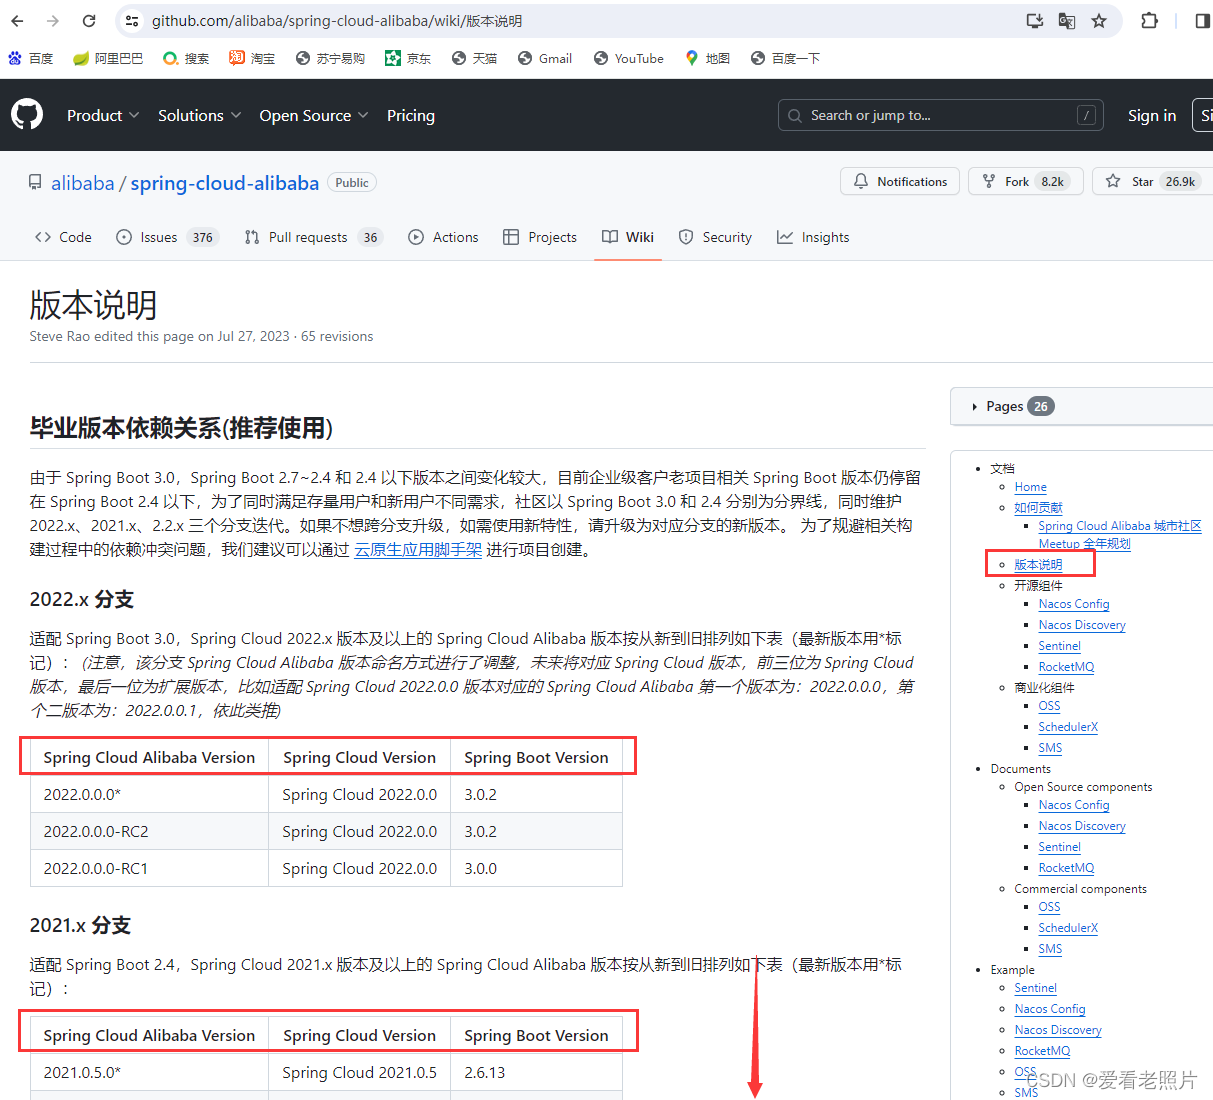The width and height of the screenshot is (1213, 1100).
Task: Click the Sign in link
Action: coord(1152,115)
